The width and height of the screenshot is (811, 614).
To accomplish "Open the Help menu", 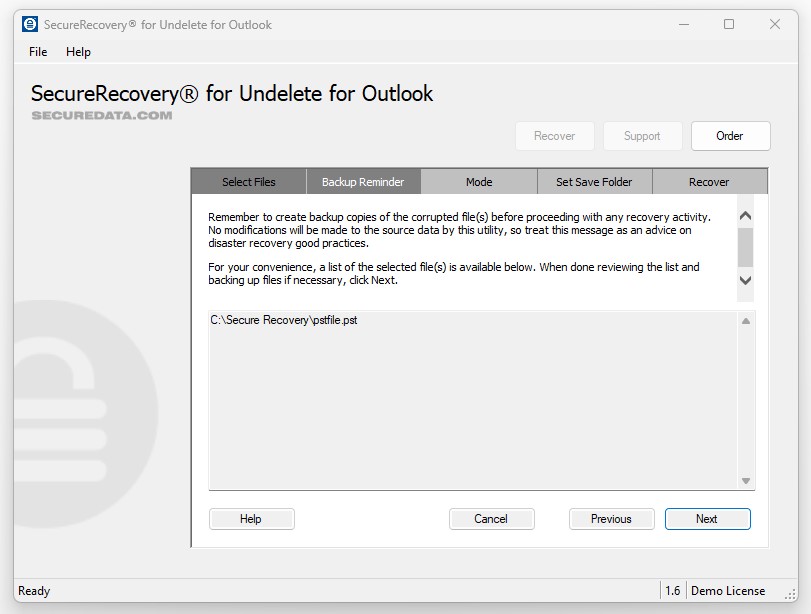I will [78, 52].
